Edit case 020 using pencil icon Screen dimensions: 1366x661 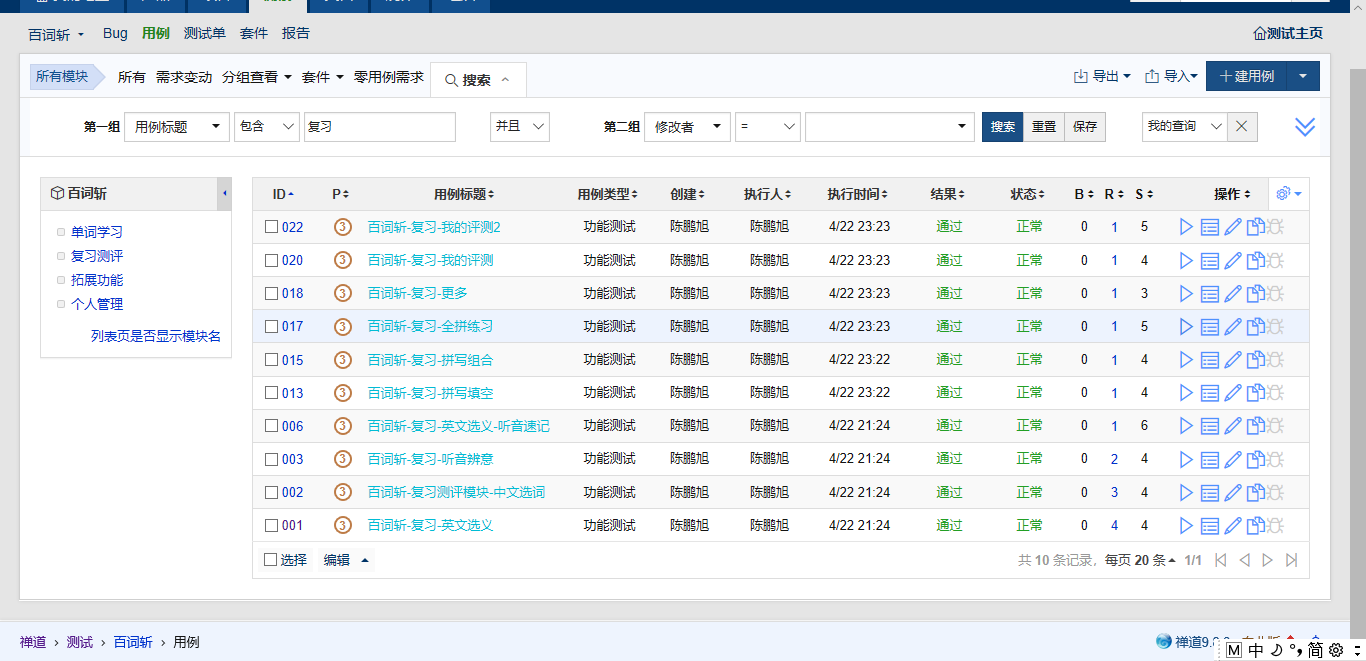click(x=1233, y=260)
